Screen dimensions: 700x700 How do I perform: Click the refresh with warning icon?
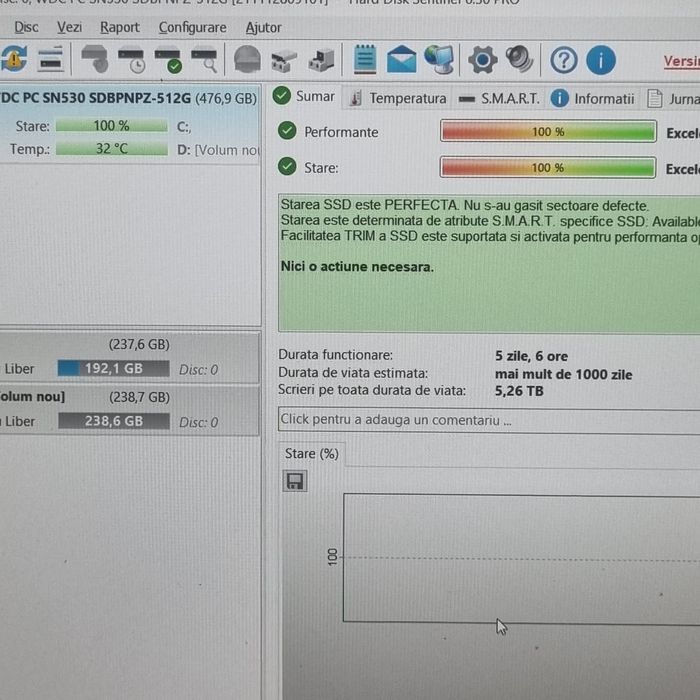tap(13, 58)
